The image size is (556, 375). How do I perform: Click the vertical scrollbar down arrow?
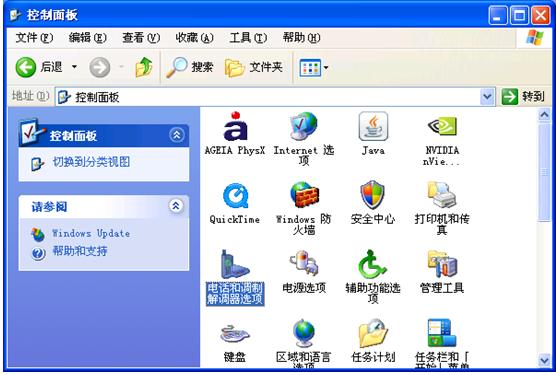point(544,360)
